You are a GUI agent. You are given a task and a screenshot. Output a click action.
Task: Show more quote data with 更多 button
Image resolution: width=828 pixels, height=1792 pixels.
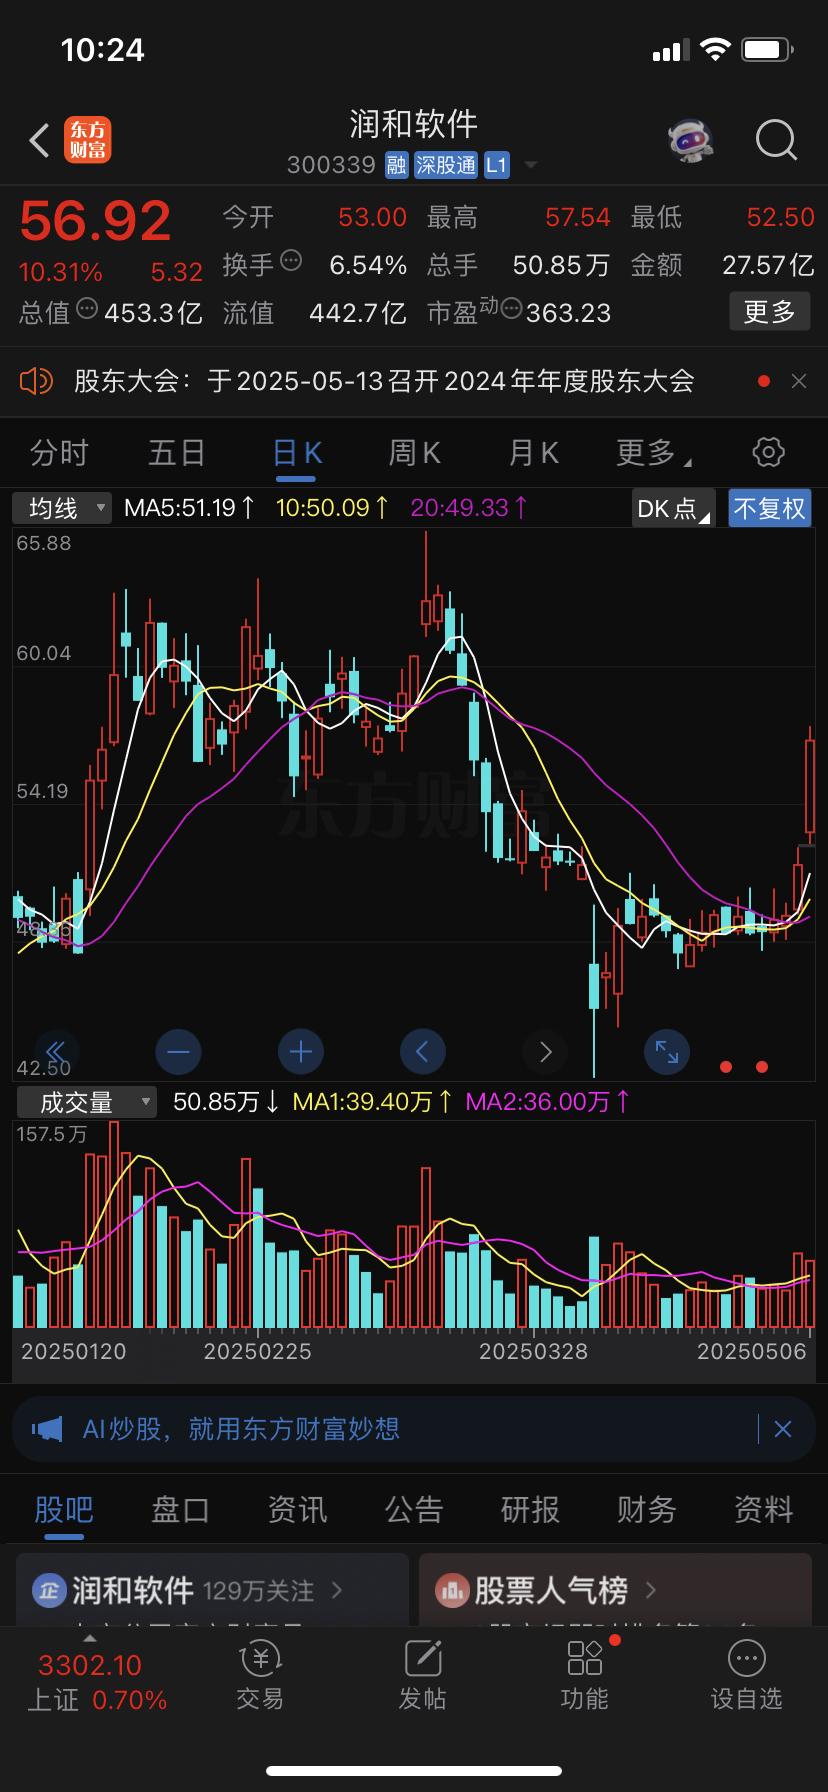coord(769,312)
